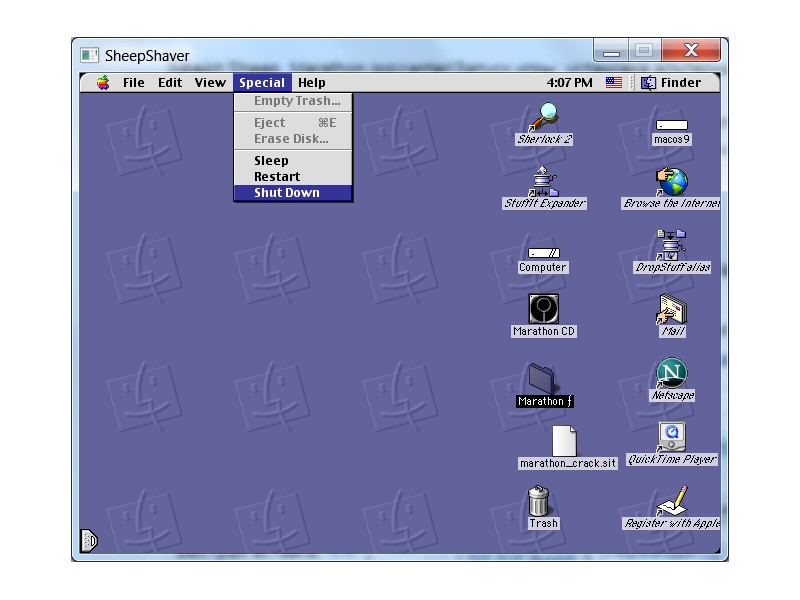
Task: Choose Sleep from the Special menu
Action: point(293,161)
